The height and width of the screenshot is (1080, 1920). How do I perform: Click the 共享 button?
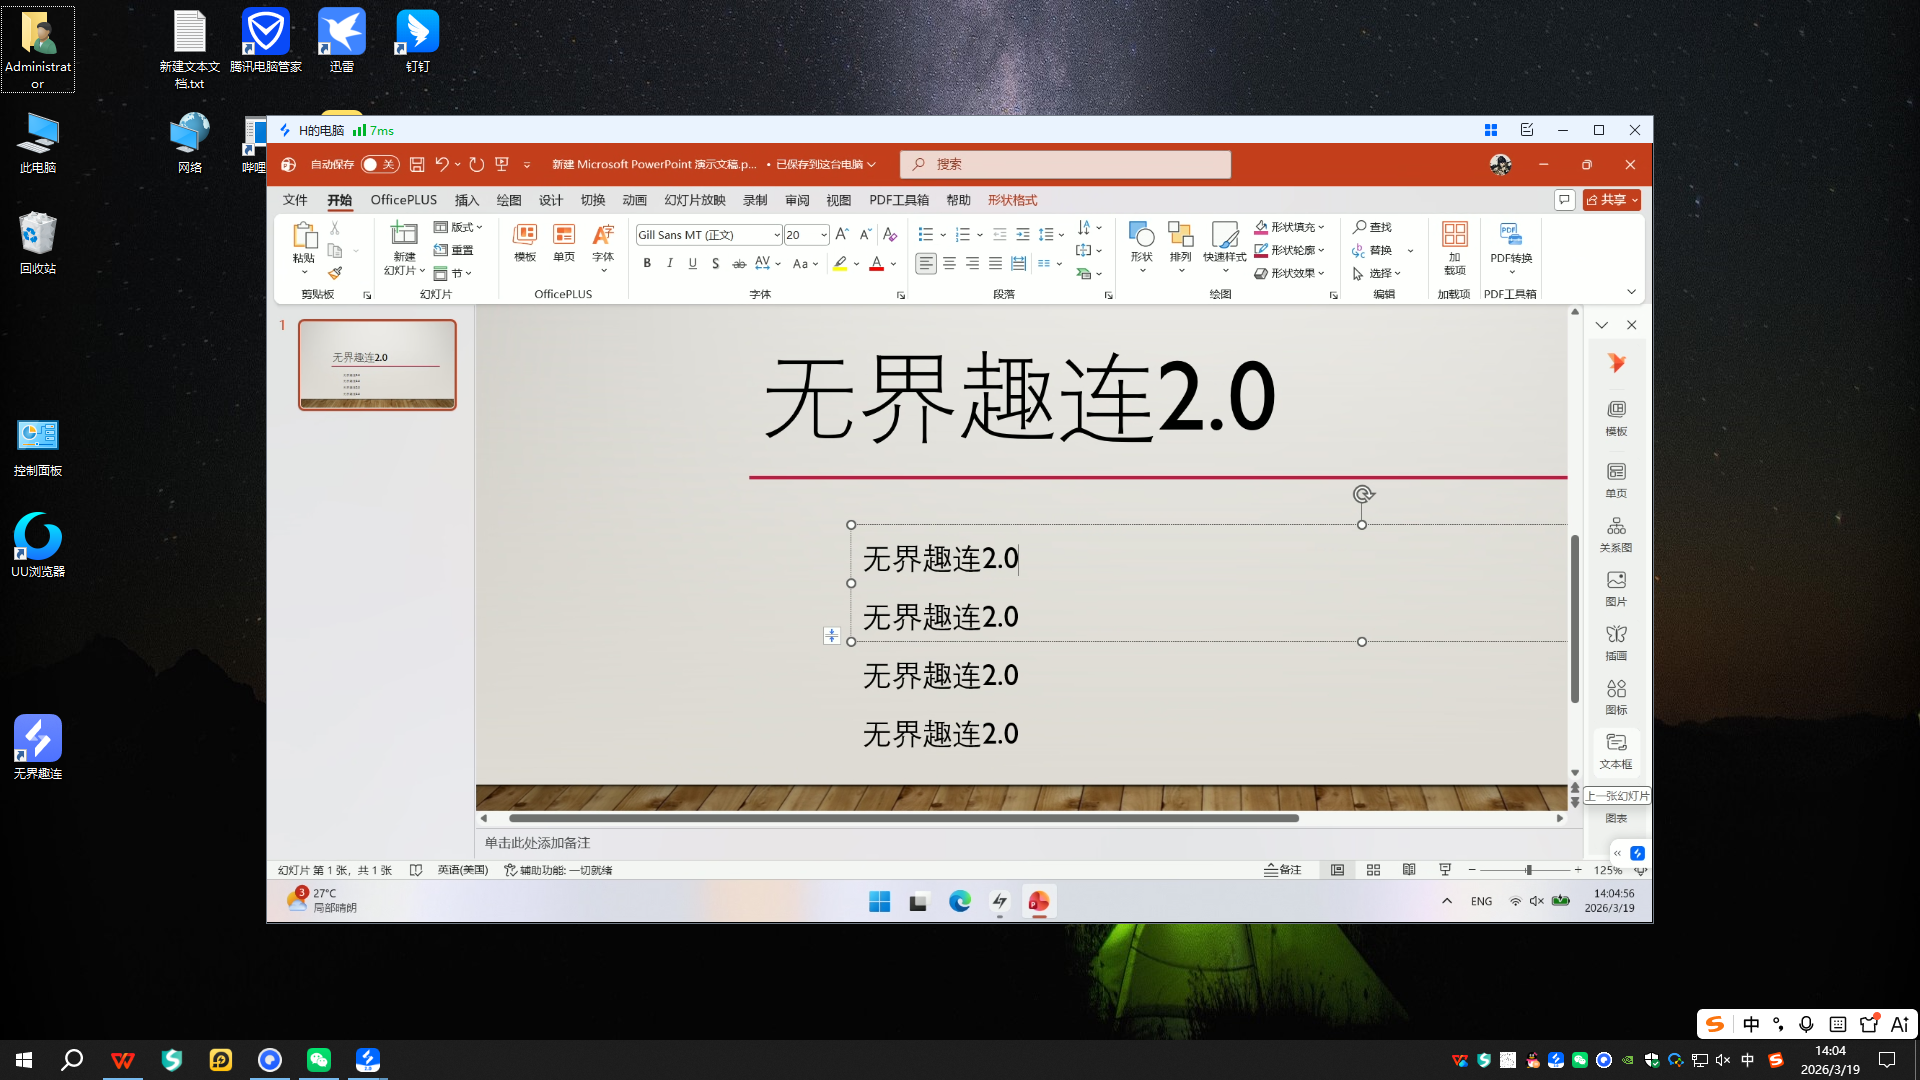1611,200
